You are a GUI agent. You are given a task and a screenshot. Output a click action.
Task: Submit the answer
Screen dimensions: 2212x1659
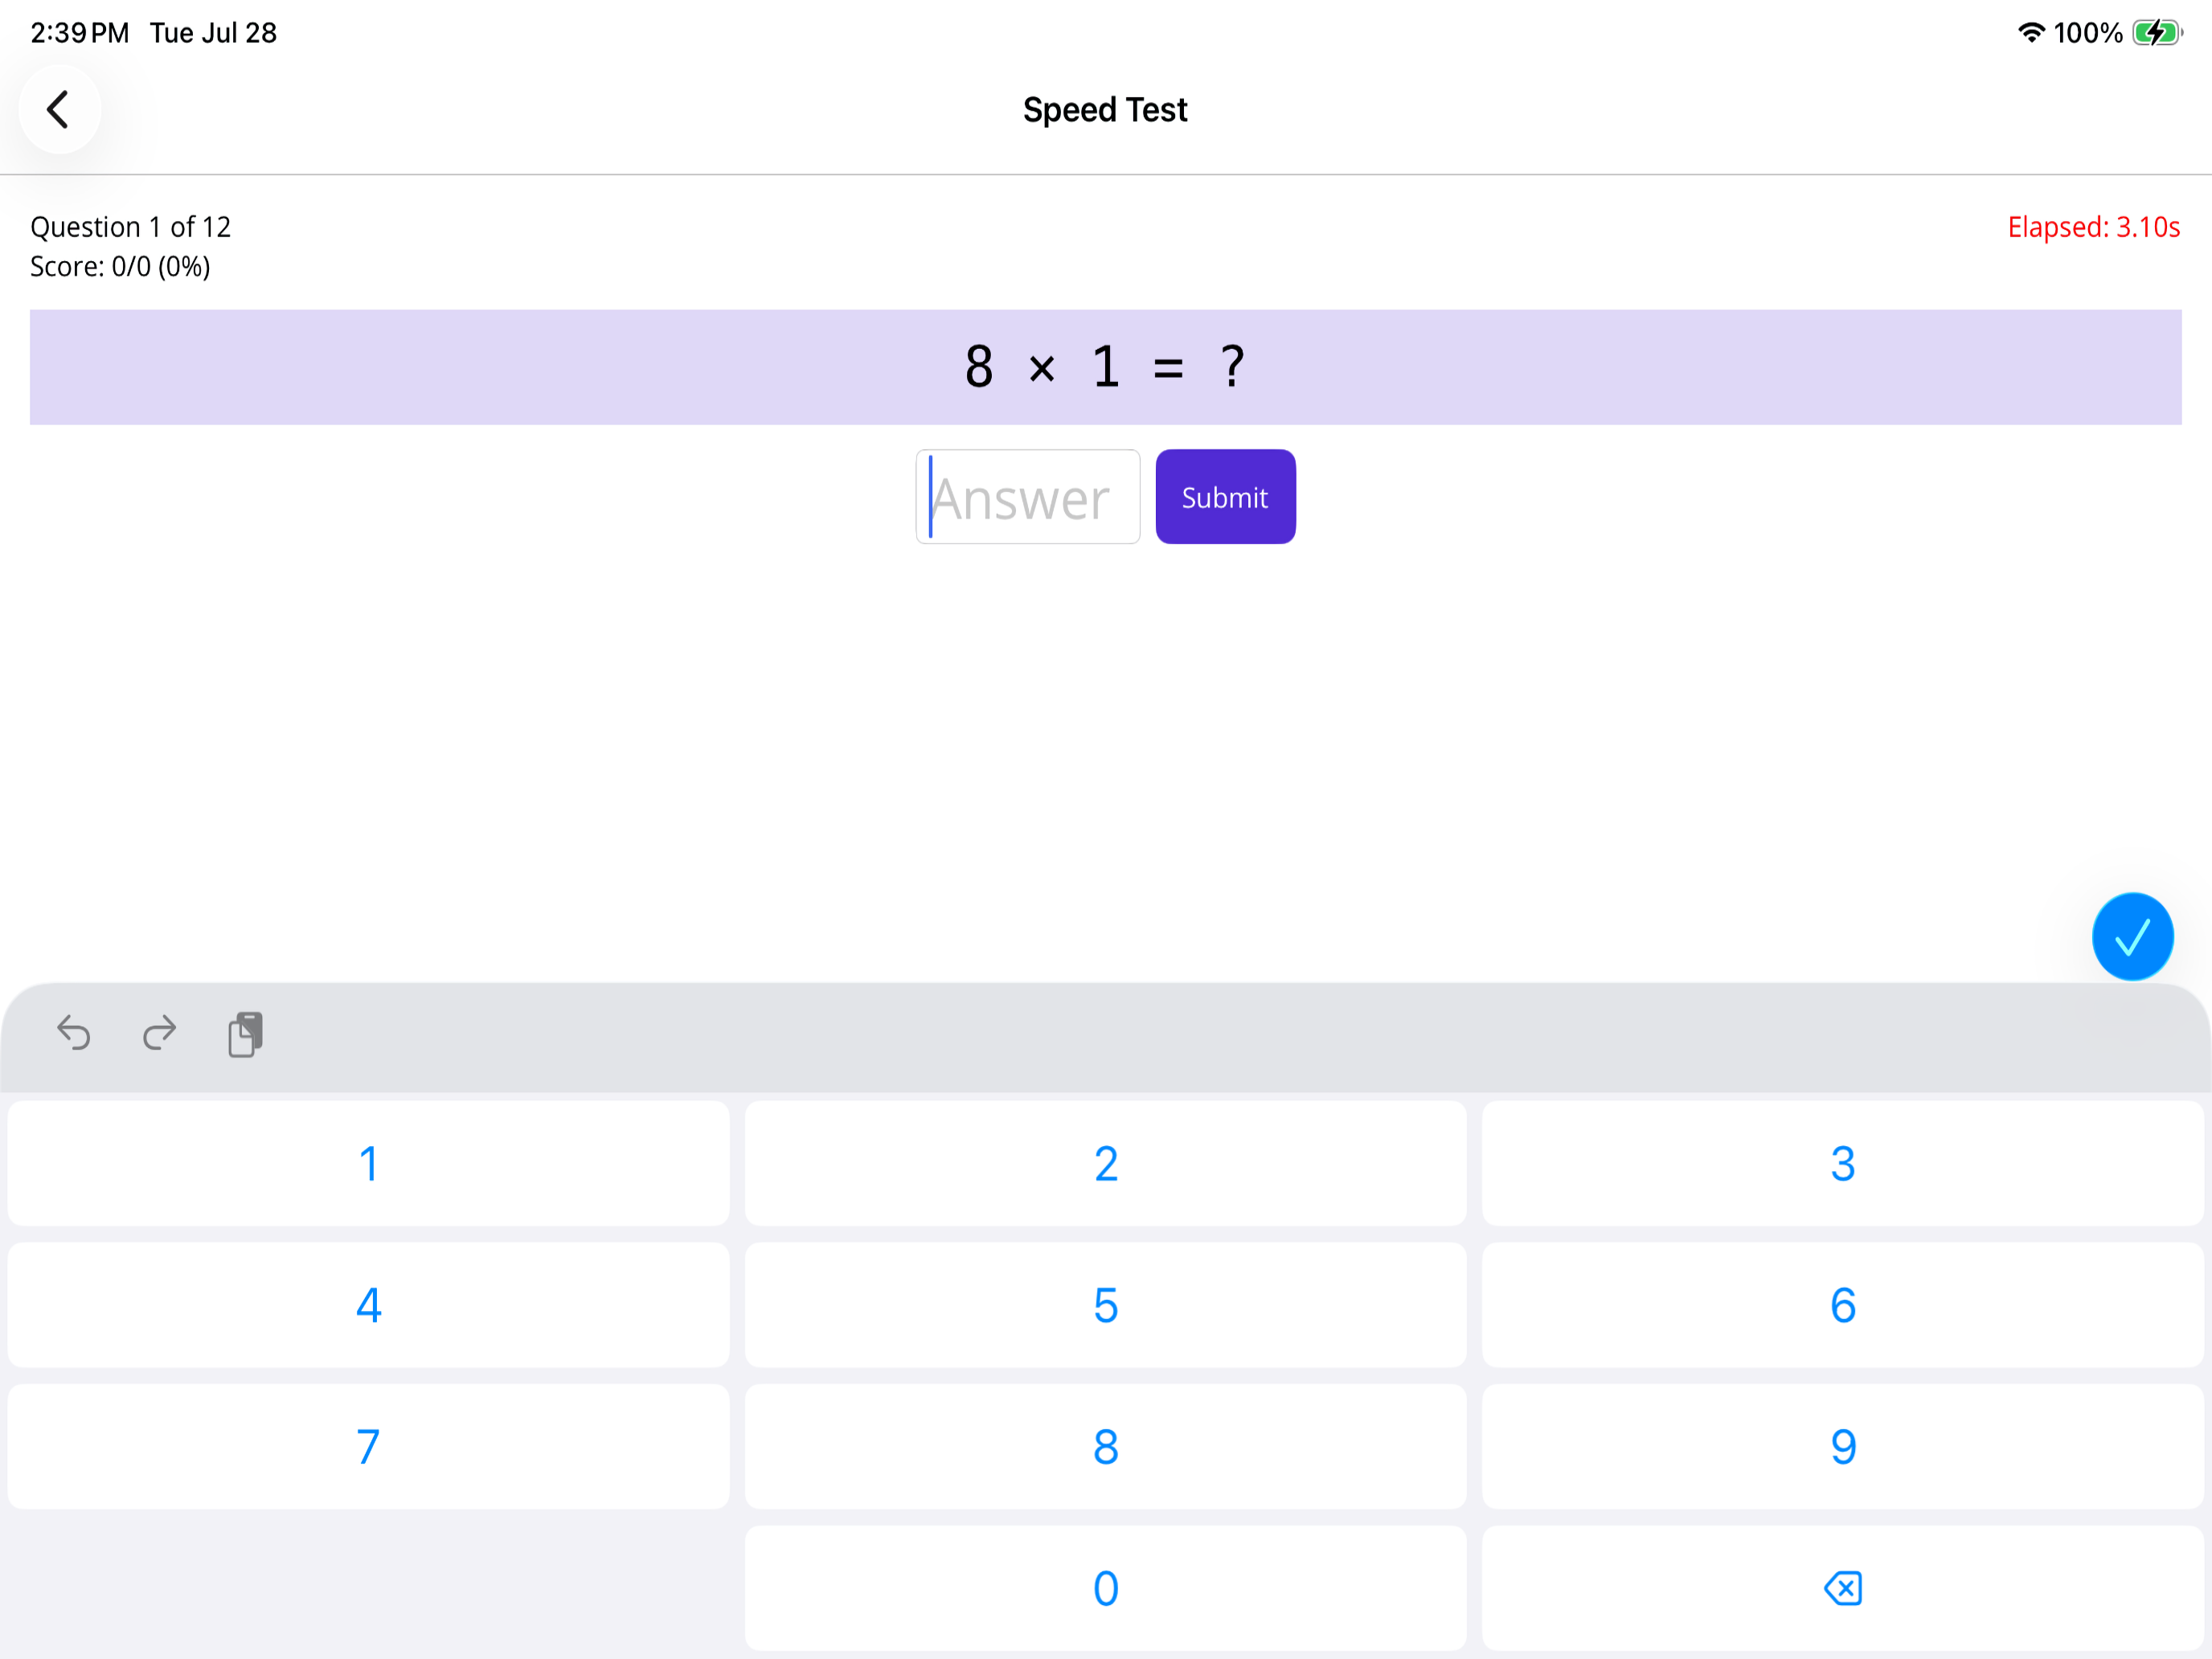coord(1225,497)
